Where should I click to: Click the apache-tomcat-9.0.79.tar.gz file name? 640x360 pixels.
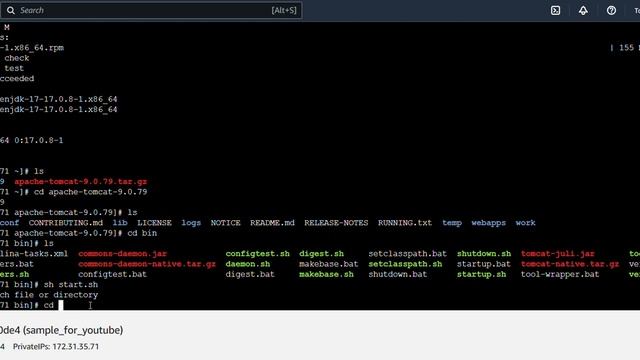pos(81,182)
